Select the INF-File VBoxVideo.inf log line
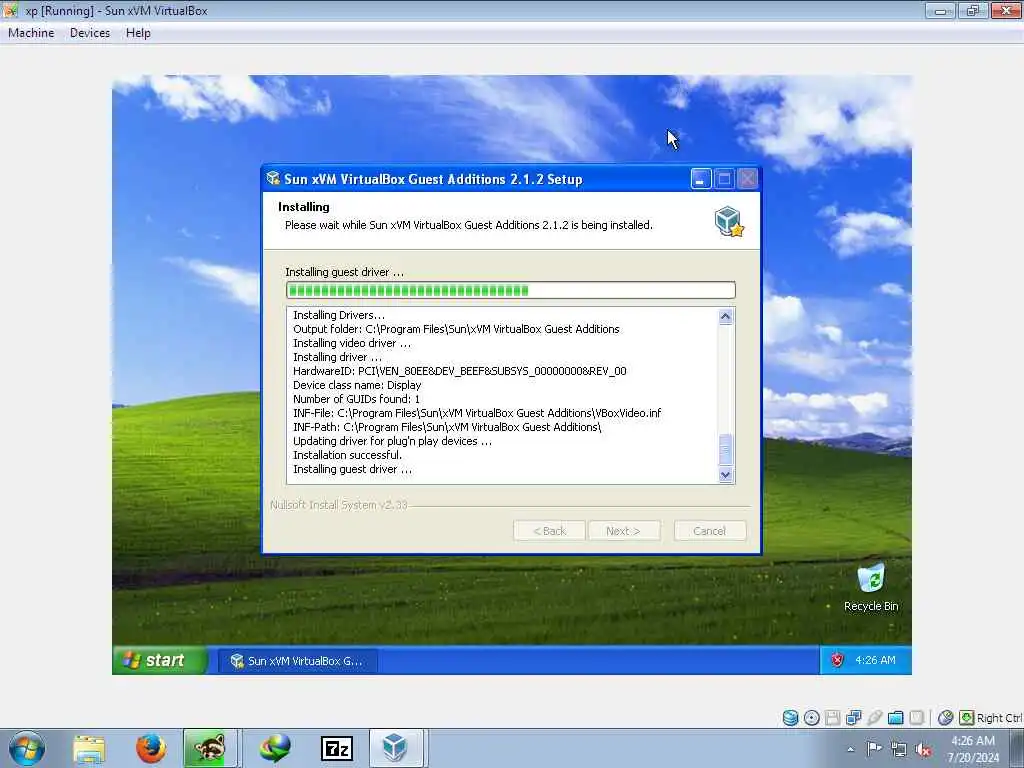Screen dimensions: 1024x768 click(x=477, y=413)
